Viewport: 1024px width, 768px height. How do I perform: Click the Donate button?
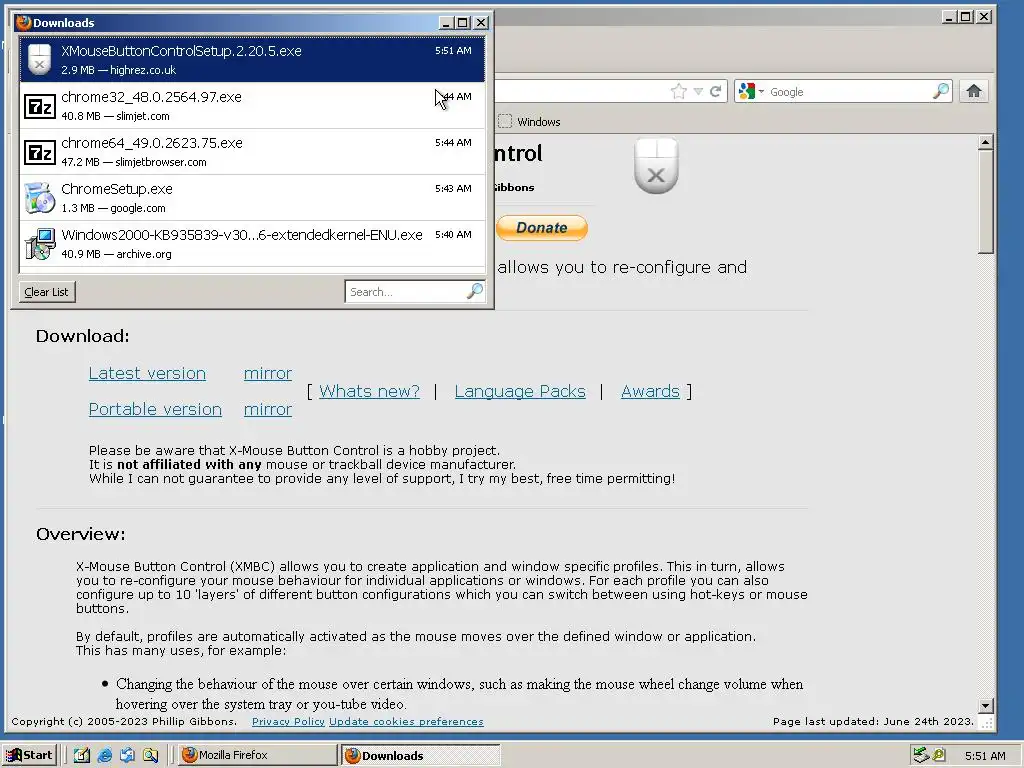coord(541,228)
